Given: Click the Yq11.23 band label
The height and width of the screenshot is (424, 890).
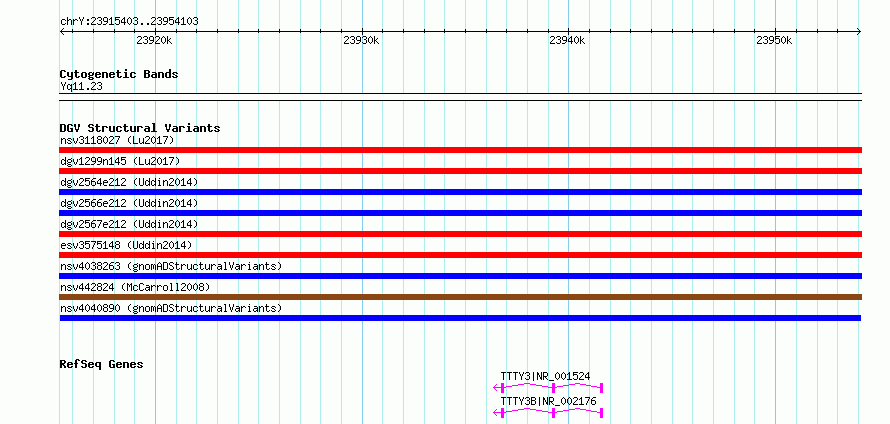Looking at the screenshot, I should (81, 87).
